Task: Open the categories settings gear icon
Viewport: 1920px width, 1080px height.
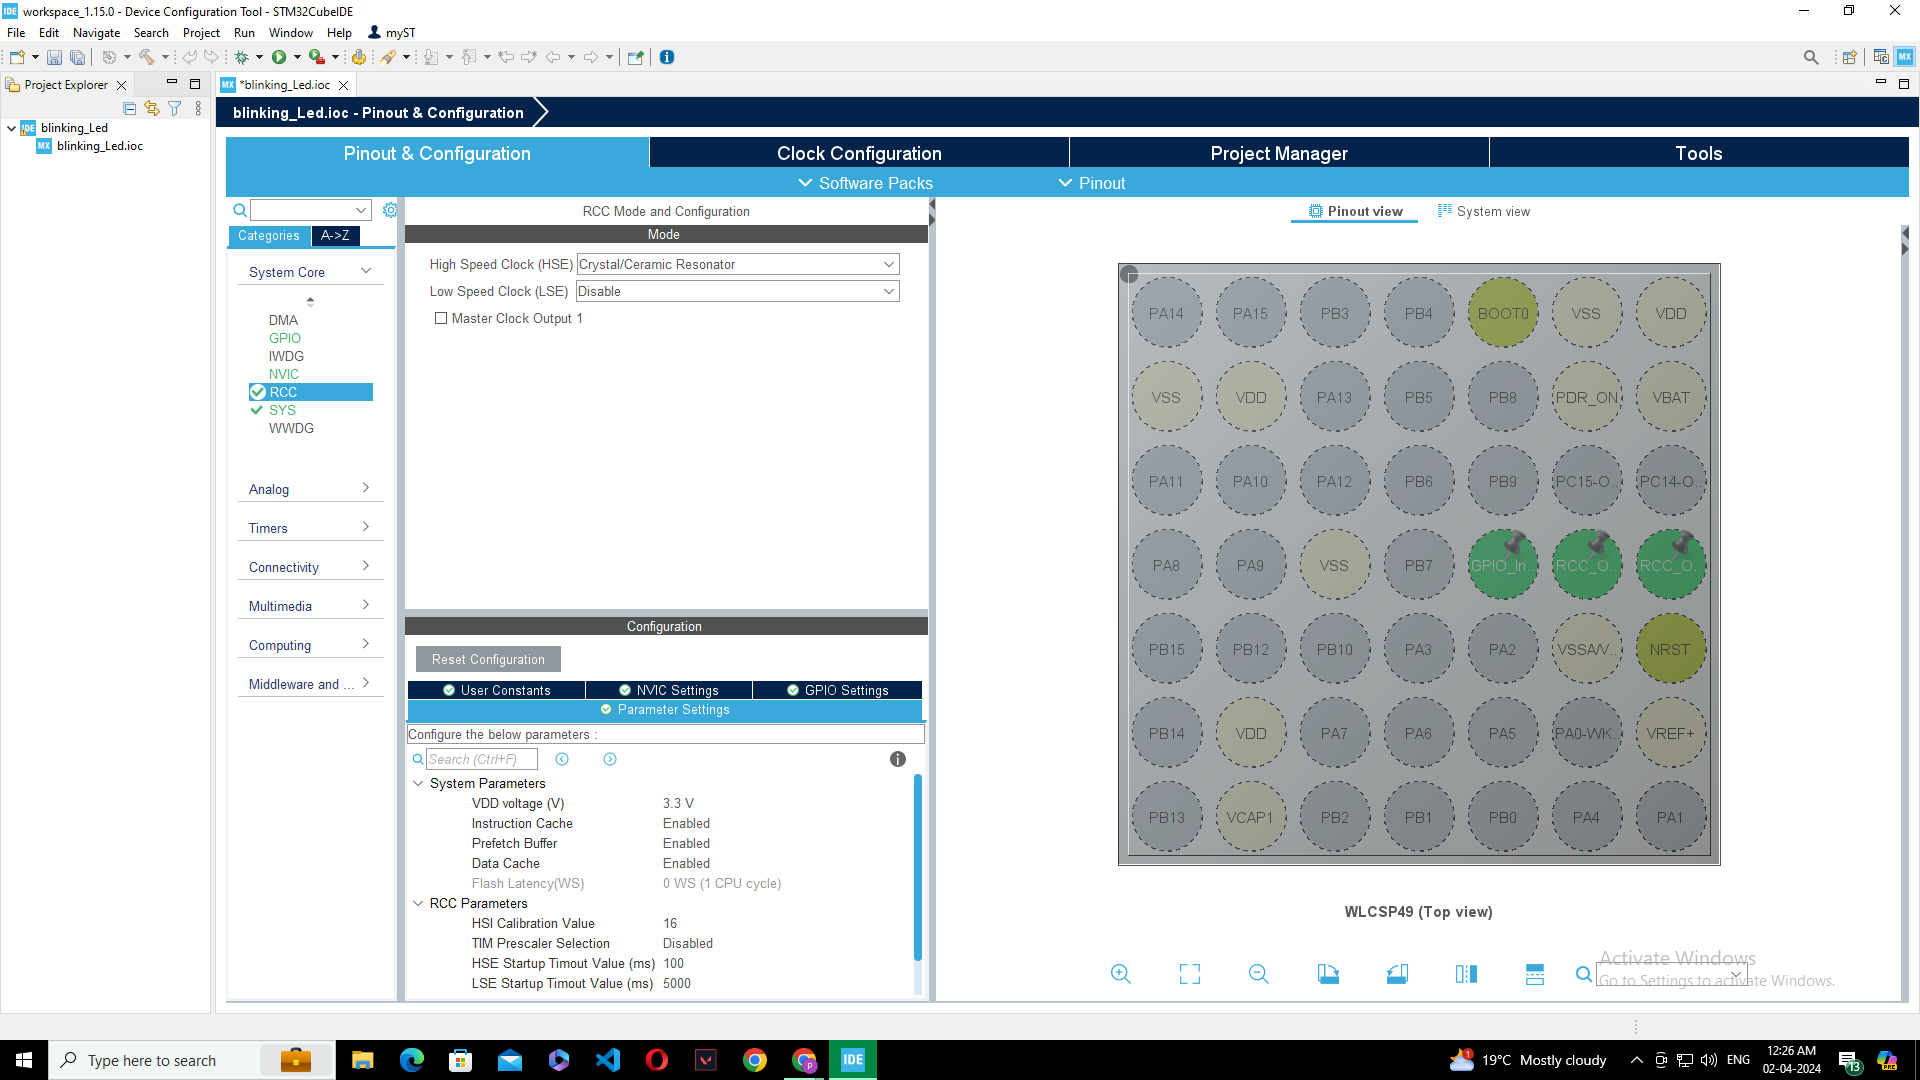Action: pyautogui.click(x=390, y=210)
